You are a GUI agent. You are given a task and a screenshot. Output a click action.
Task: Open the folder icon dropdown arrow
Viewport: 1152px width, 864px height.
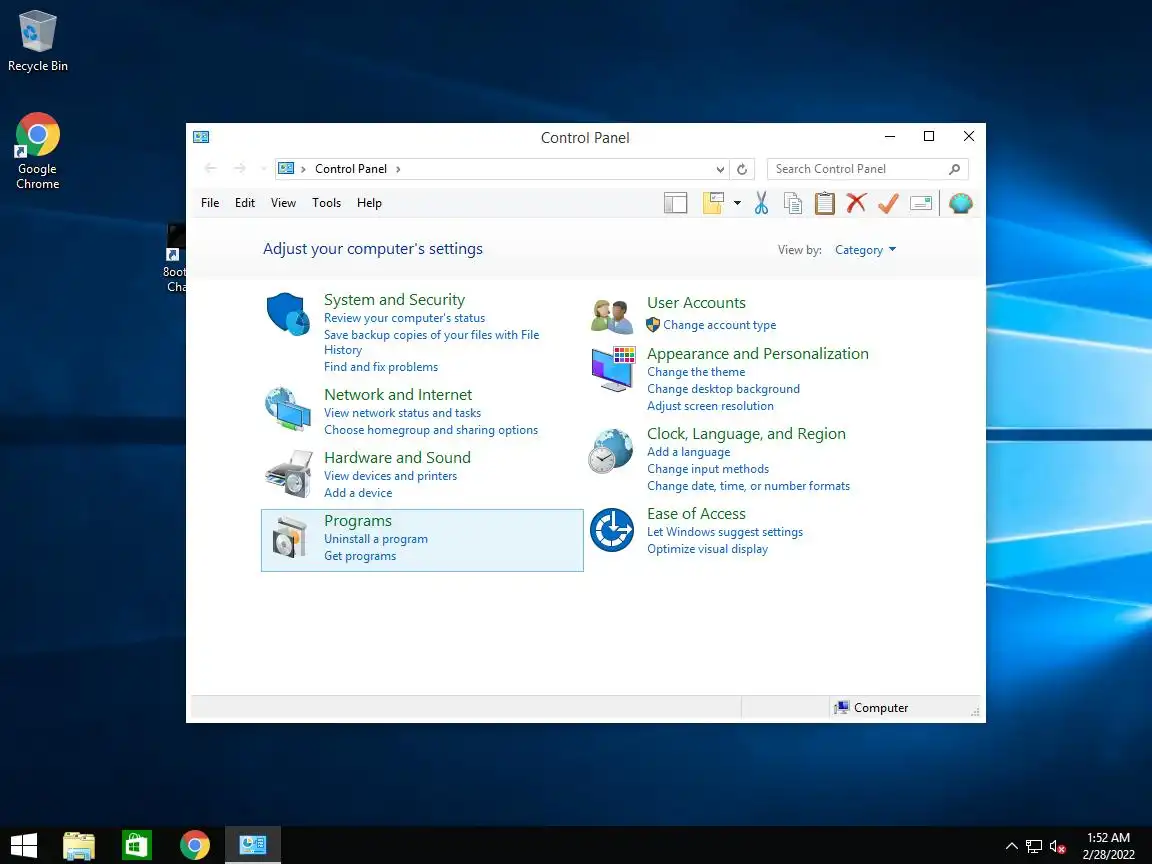coord(737,203)
